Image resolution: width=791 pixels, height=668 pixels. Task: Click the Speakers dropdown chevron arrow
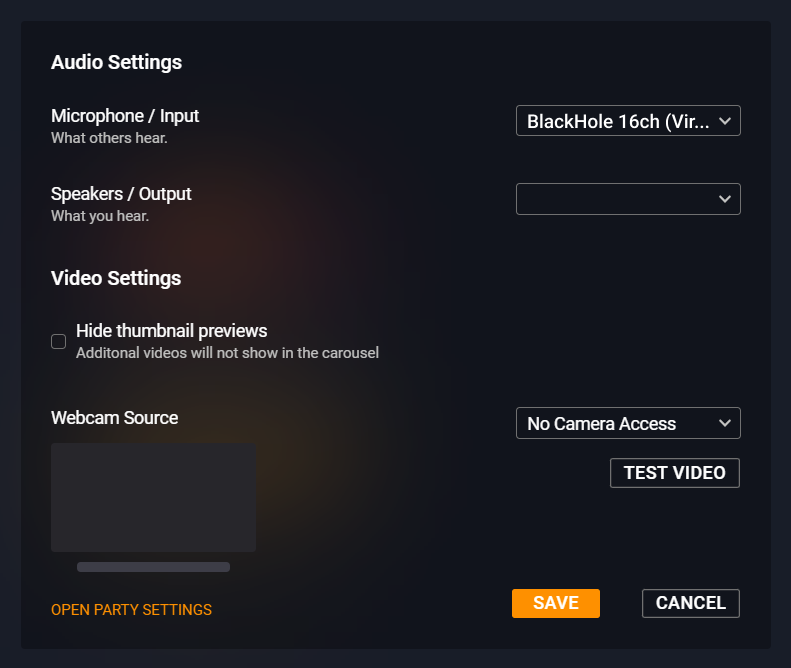pos(725,199)
